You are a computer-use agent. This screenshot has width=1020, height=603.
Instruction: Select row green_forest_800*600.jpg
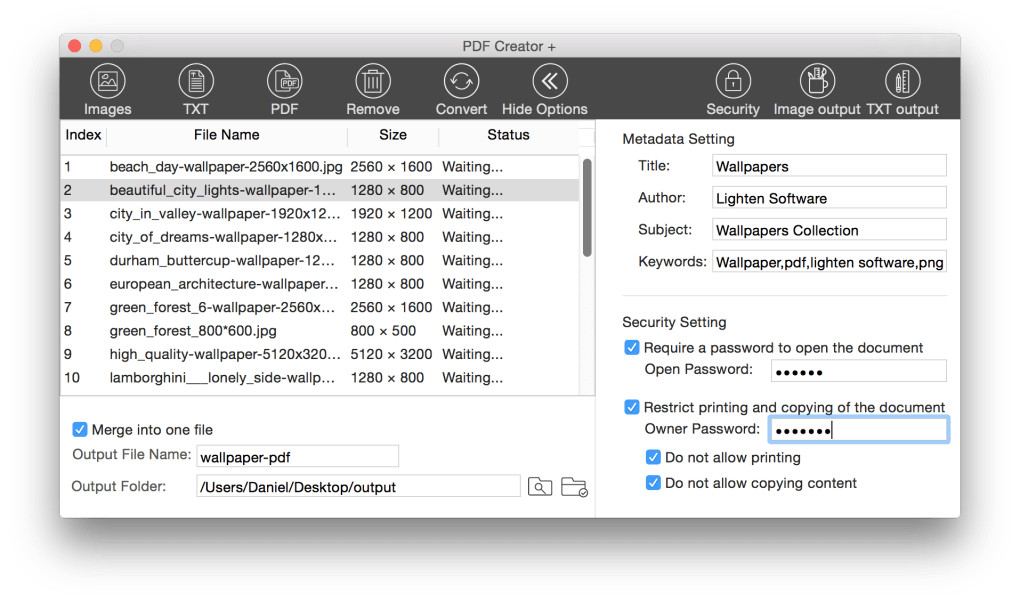(x=319, y=330)
